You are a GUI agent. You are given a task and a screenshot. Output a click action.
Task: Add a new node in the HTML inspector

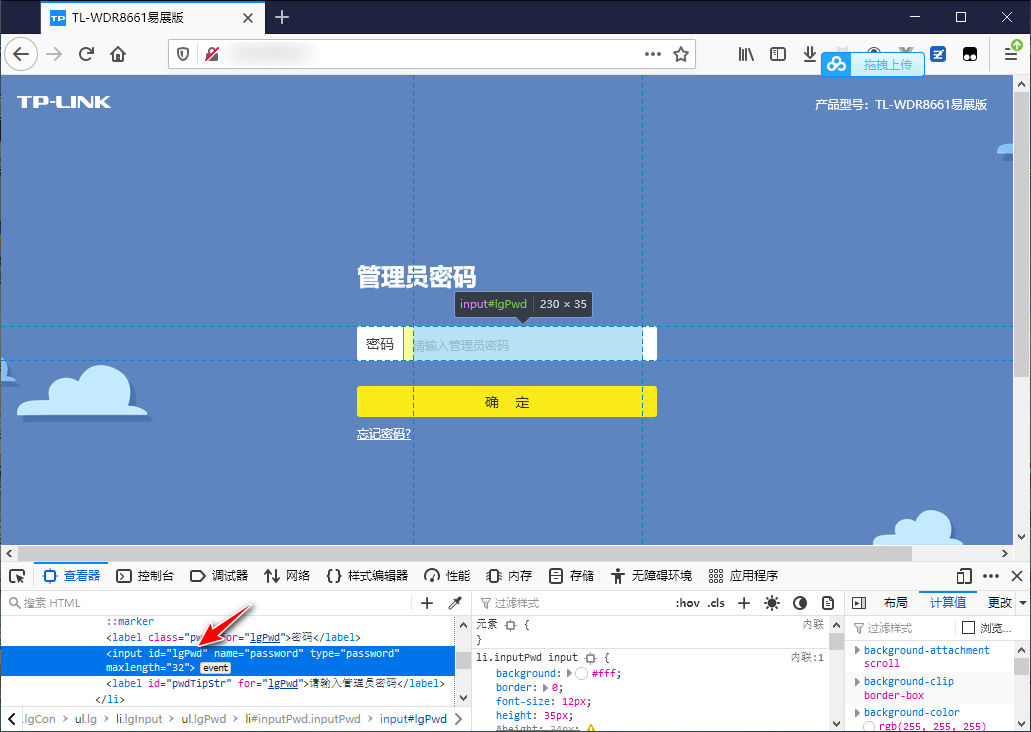[427, 603]
